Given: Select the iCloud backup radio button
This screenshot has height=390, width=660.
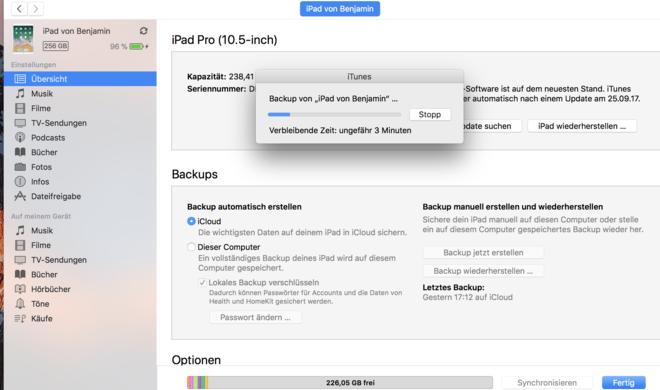Looking at the screenshot, I should pos(192,221).
